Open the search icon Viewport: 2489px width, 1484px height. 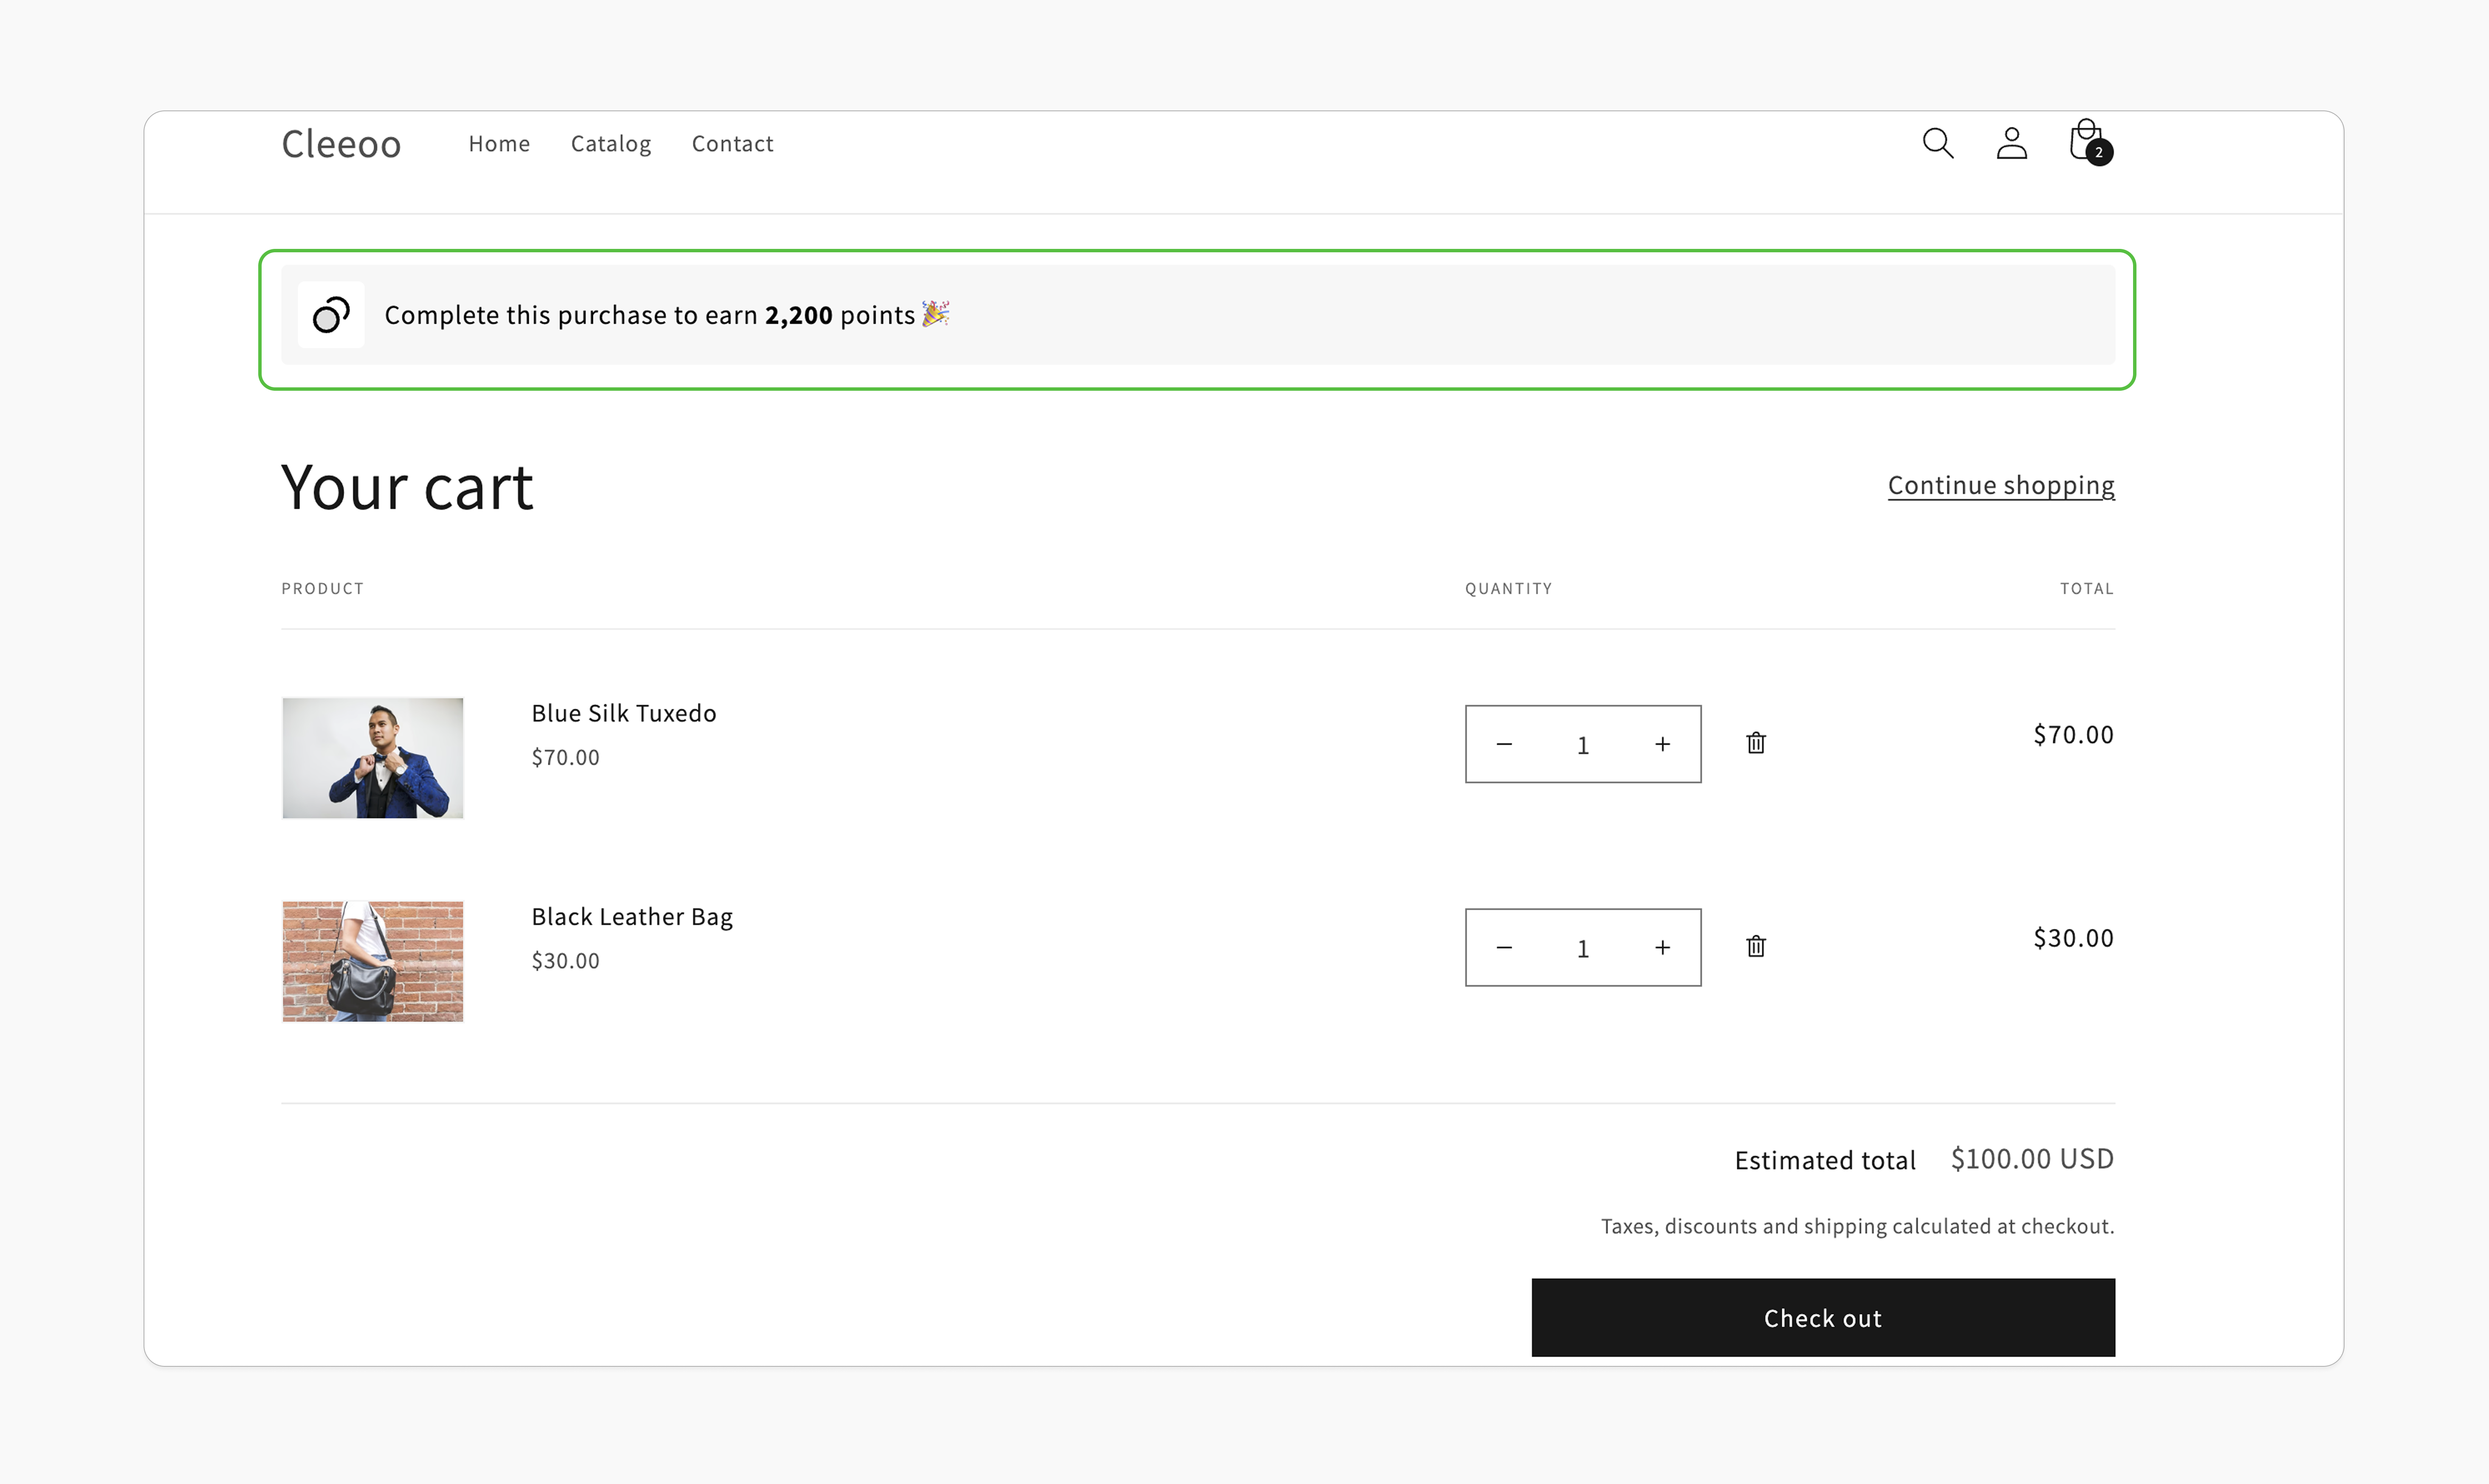point(1937,143)
